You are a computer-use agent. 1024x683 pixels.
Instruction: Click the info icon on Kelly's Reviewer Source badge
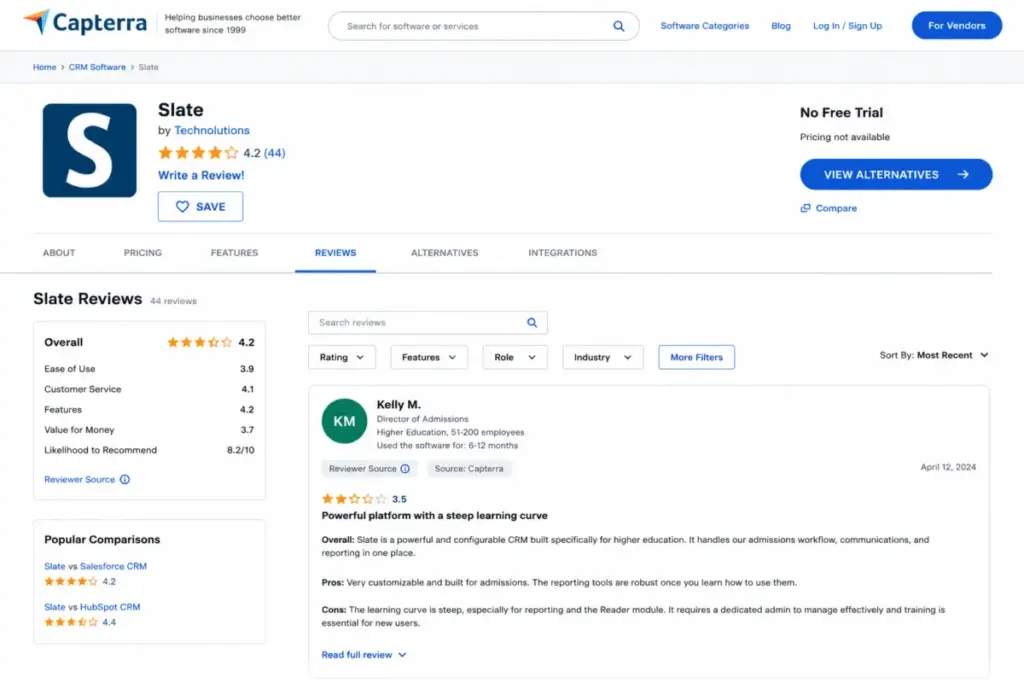tap(405, 469)
